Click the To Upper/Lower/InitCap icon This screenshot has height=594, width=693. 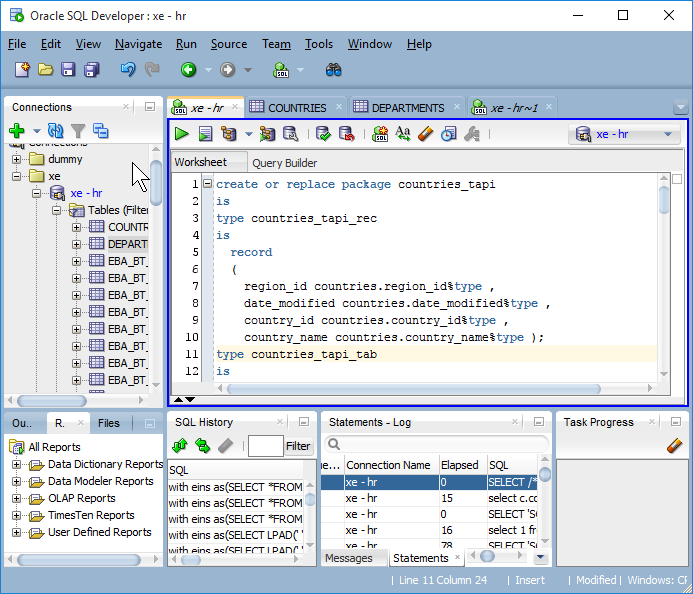[x=403, y=134]
